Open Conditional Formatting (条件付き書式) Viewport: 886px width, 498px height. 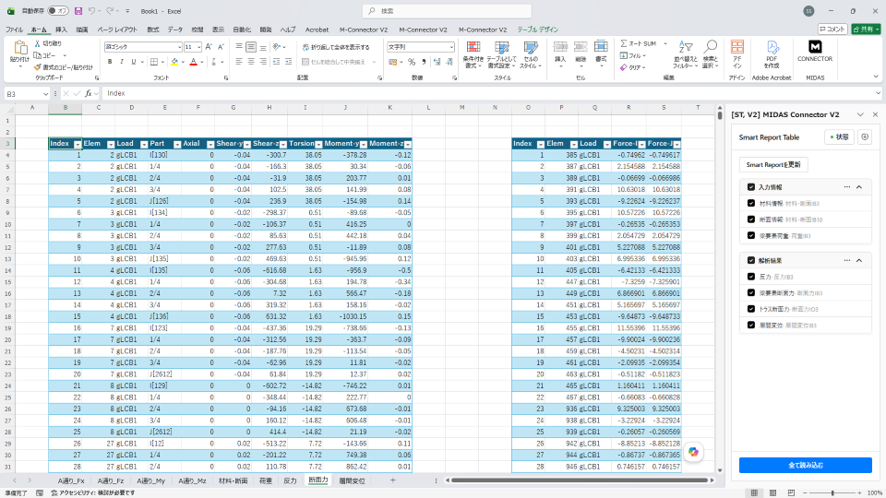click(x=472, y=55)
